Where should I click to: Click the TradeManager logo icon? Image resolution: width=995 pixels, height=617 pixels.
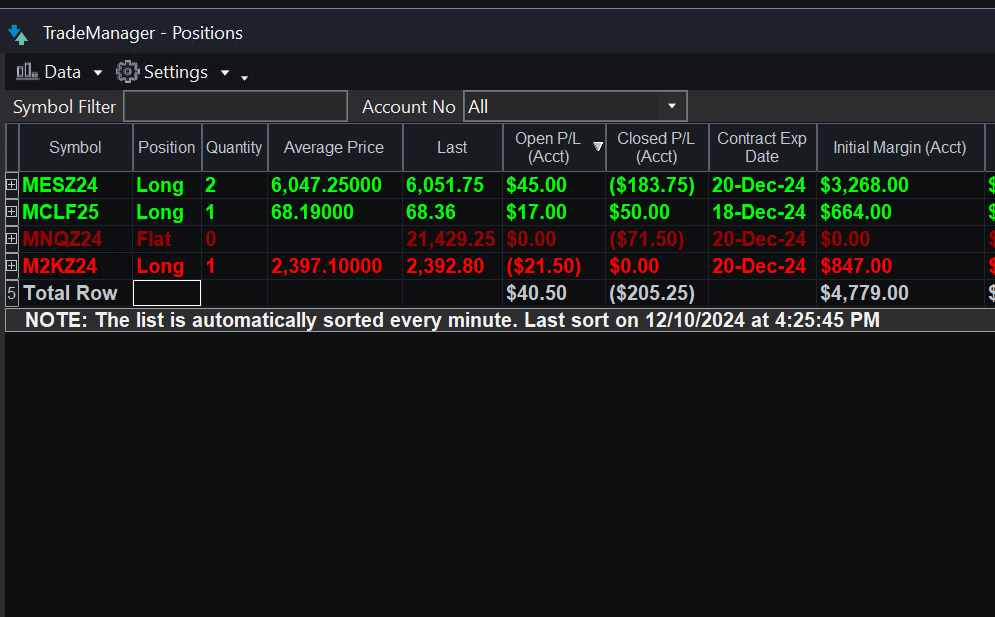(x=19, y=32)
